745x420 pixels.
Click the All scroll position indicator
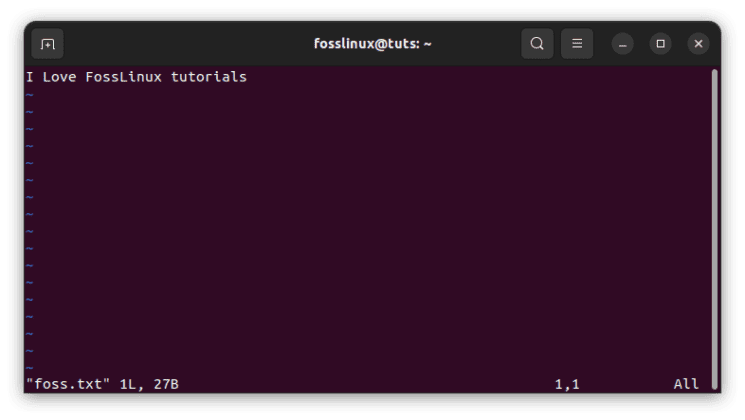click(x=686, y=384)
